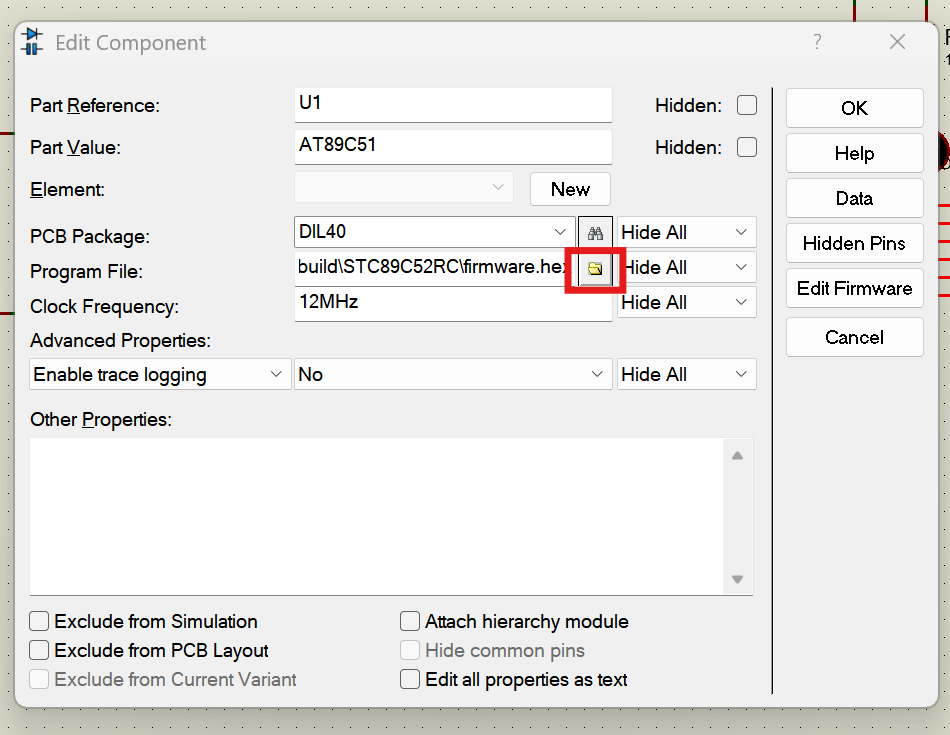Open Clock Frequency Hide All dropdown

click(x=686, y=302)
